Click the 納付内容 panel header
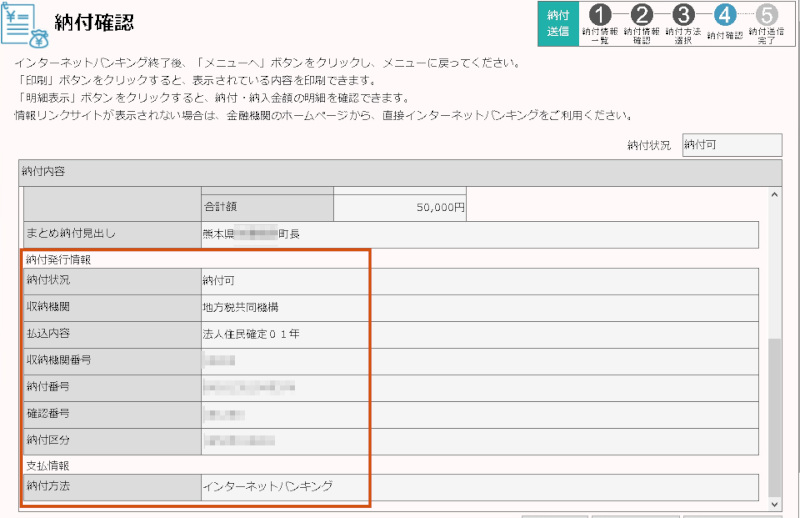 (x=400, y=172)
